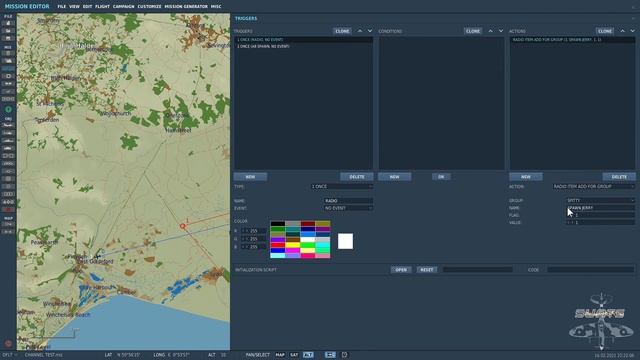Screen dimensions: 640x360
Task: Click DELETE button under Triggers list
Action: pyautogui.click(x=357, y=177)
